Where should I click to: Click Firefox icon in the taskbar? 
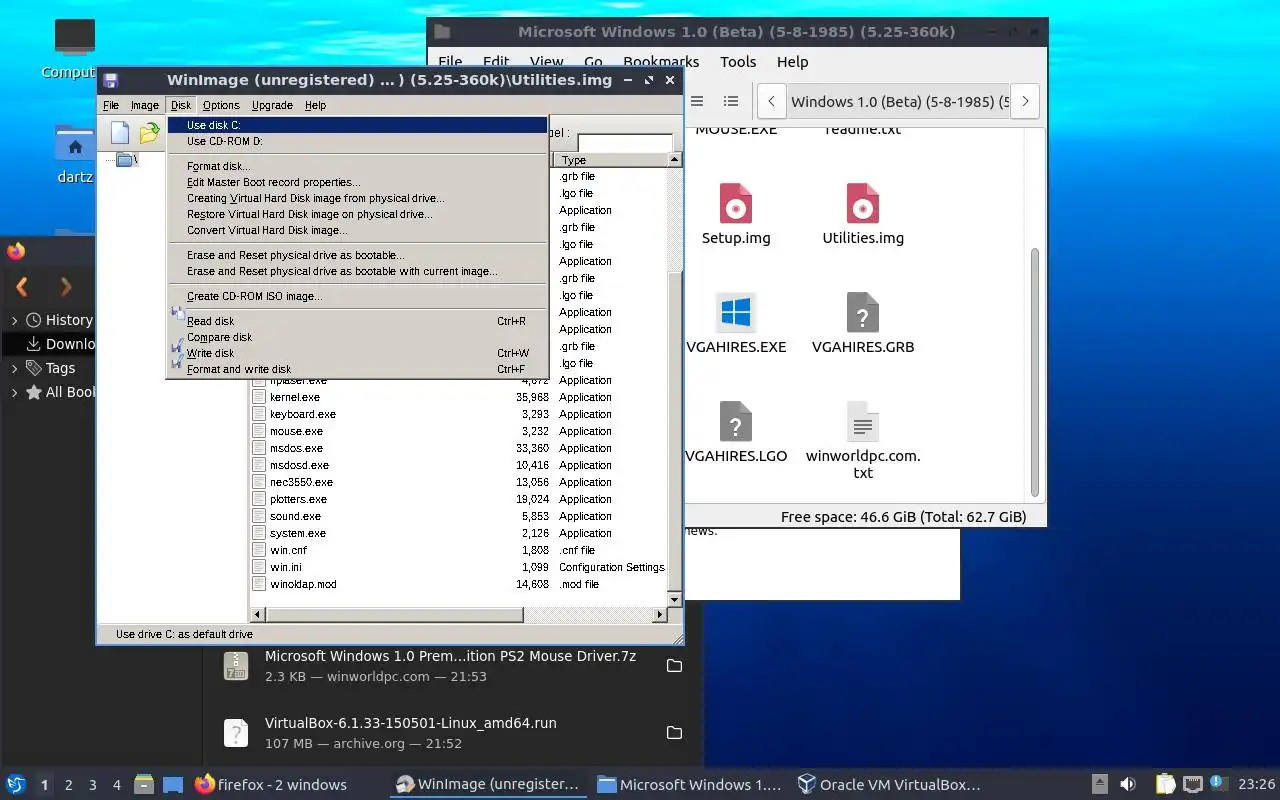coord(205,785)
